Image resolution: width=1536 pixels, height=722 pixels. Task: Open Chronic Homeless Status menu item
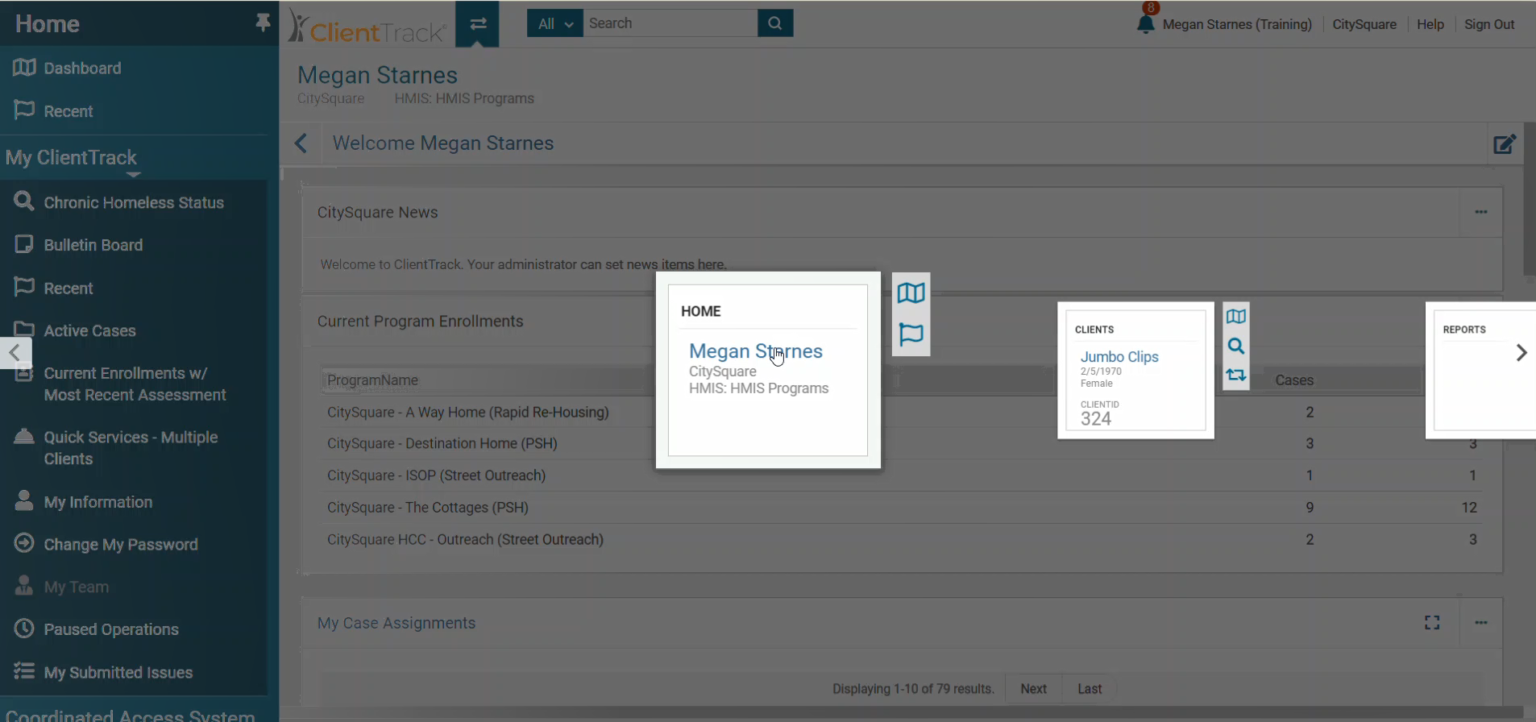(x=133, y=203)
